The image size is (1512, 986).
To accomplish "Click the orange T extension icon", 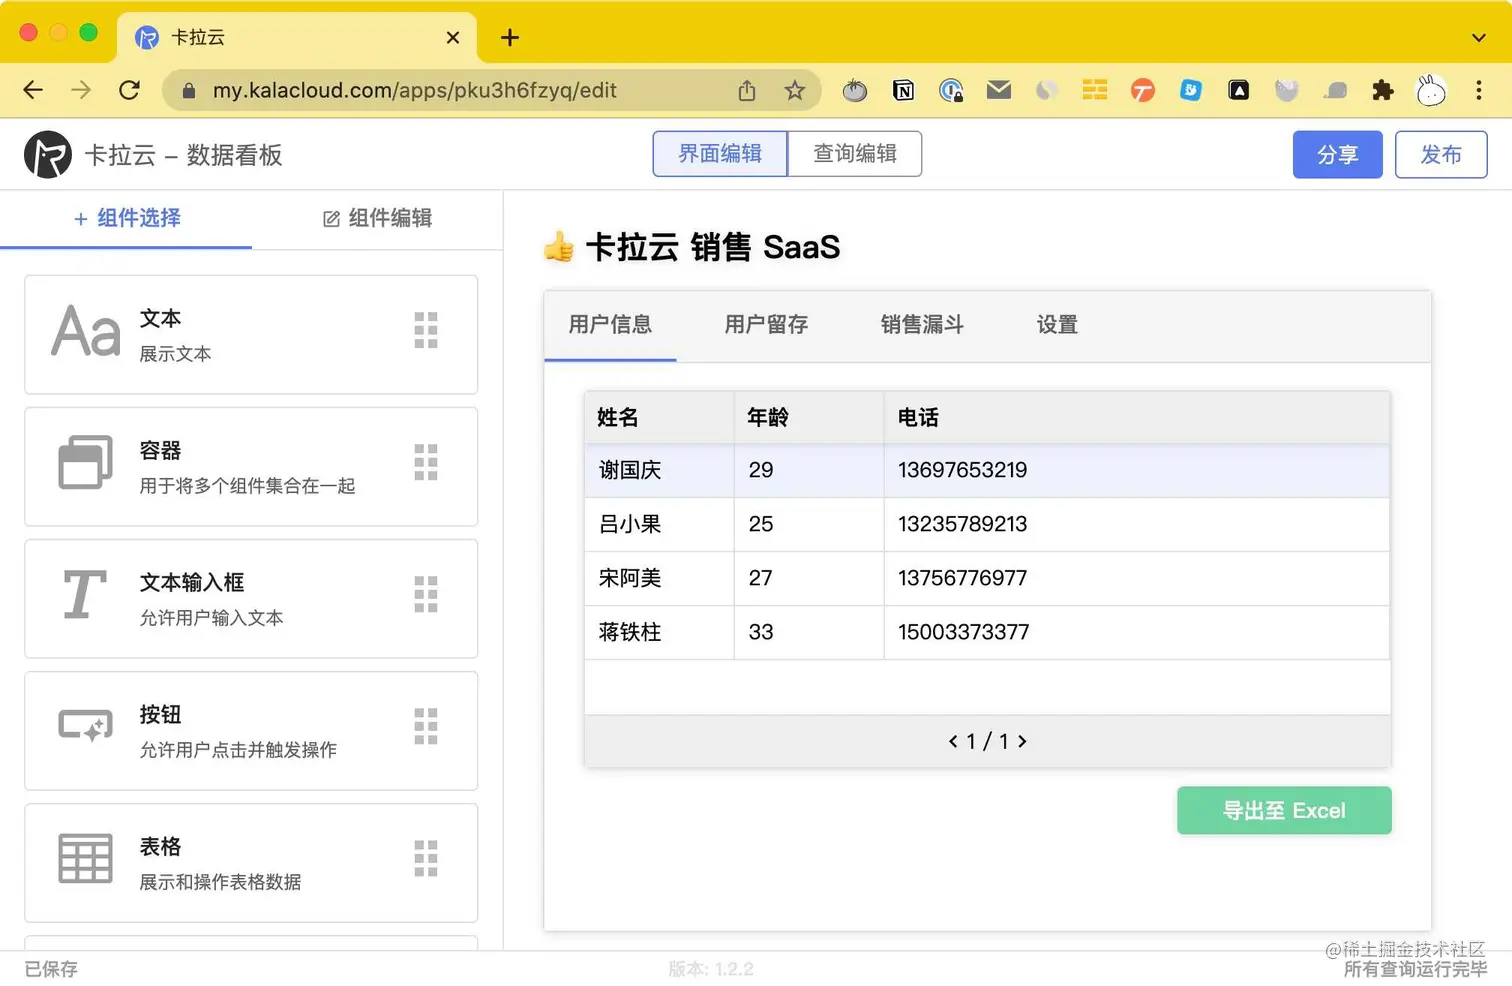I will (x=1143, y=91).
